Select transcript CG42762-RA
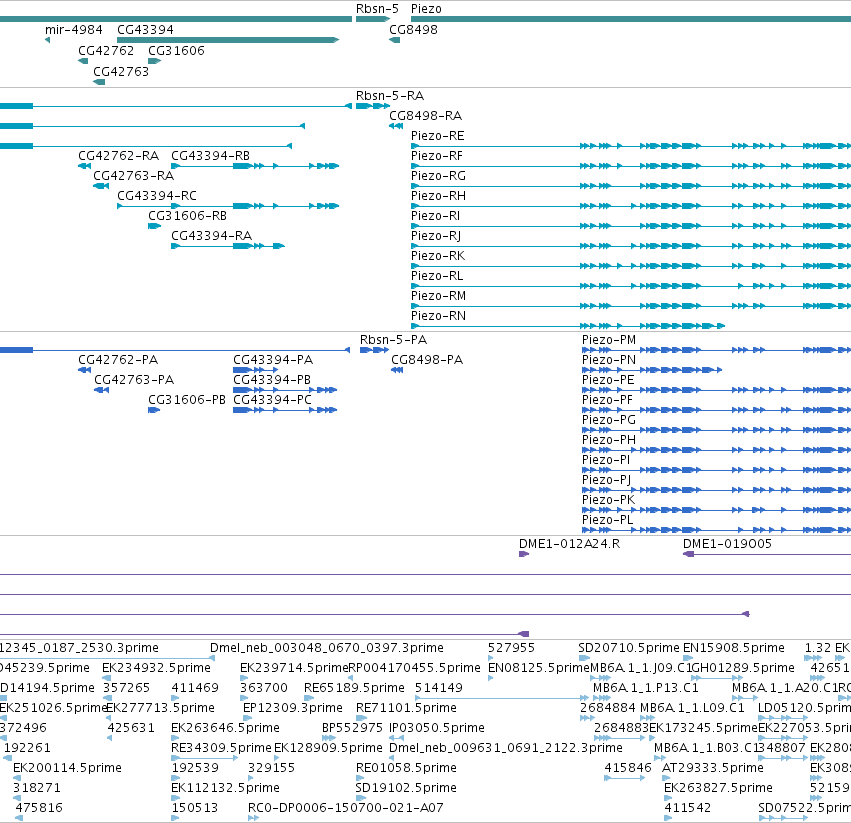This screenshot has height=823, width=851. [118, 156]
